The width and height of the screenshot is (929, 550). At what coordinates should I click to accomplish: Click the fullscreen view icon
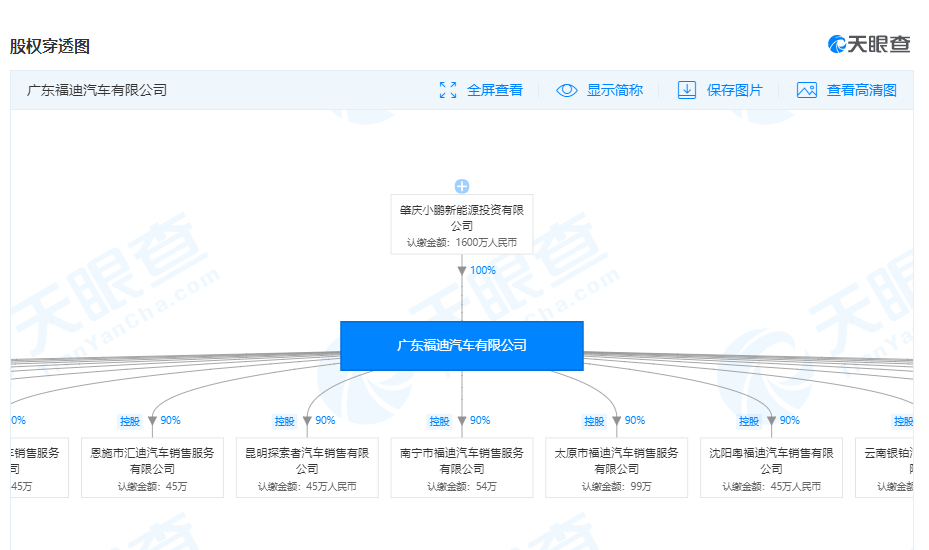(x=448, y=90)
